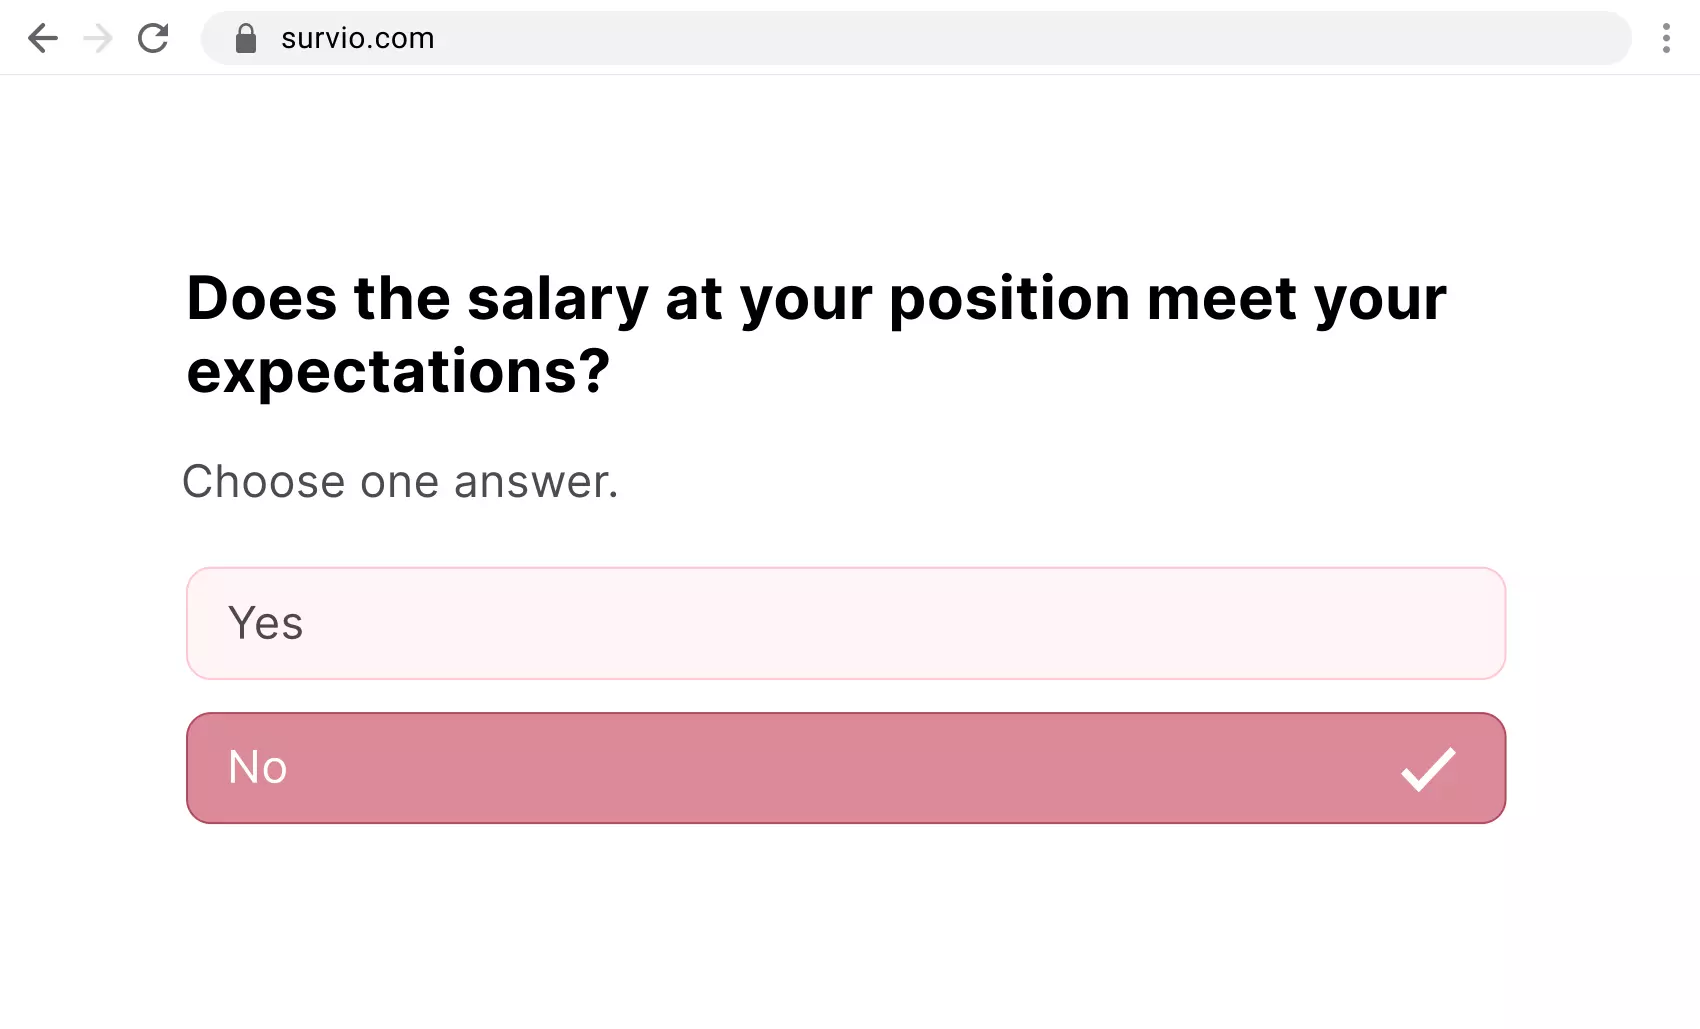Viewport: 1700px width, 1029px height.
Task: Click the back button to leave the survey
Action: 43,38
